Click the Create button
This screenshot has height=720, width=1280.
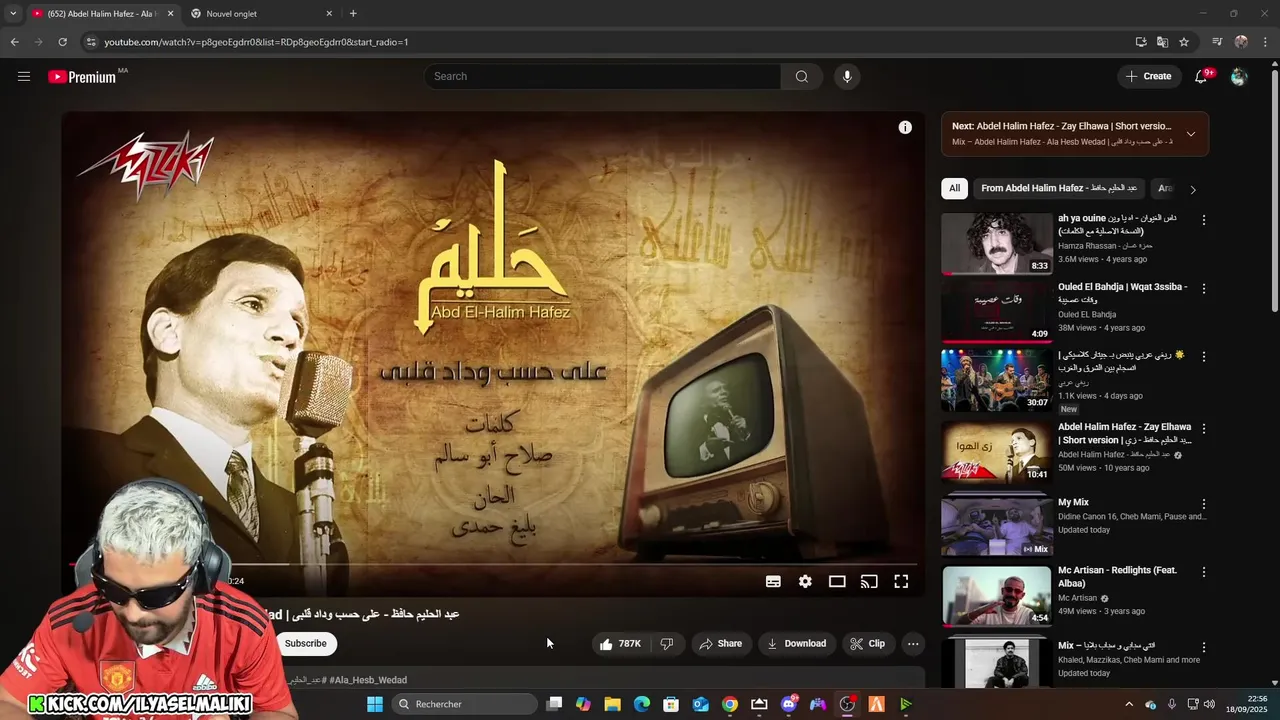(x=1148, y=76)
